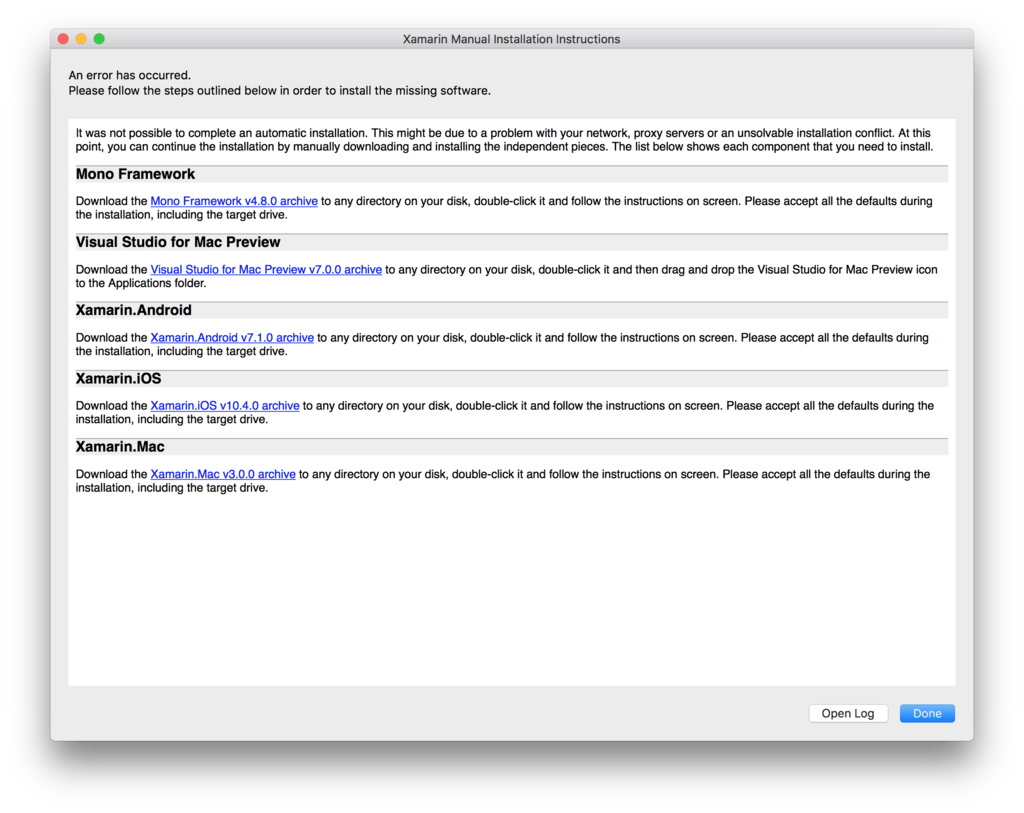Image resolution: width=1024 pixels, height=813 pixels.
Task: Click the paragraph starting 'It was not possible'
Action: [x=504, y=140]
